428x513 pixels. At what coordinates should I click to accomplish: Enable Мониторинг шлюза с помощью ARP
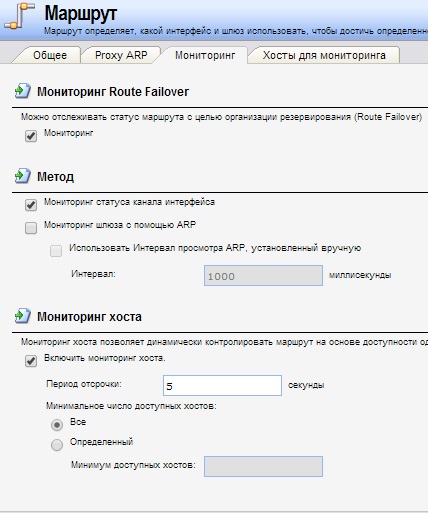pos(31,228)
